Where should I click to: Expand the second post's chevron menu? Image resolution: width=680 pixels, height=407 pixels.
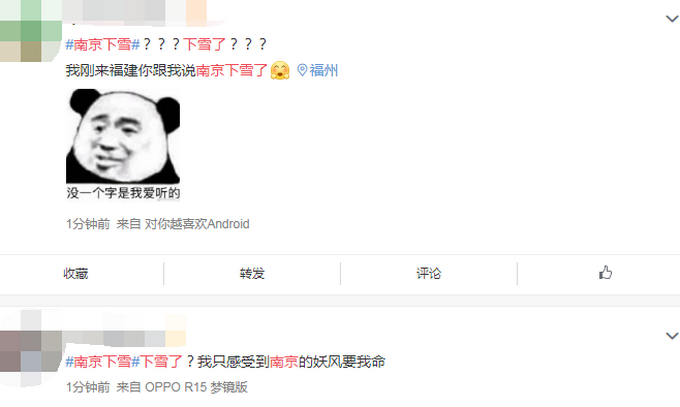pyautogui.click(x=672, y=335)
